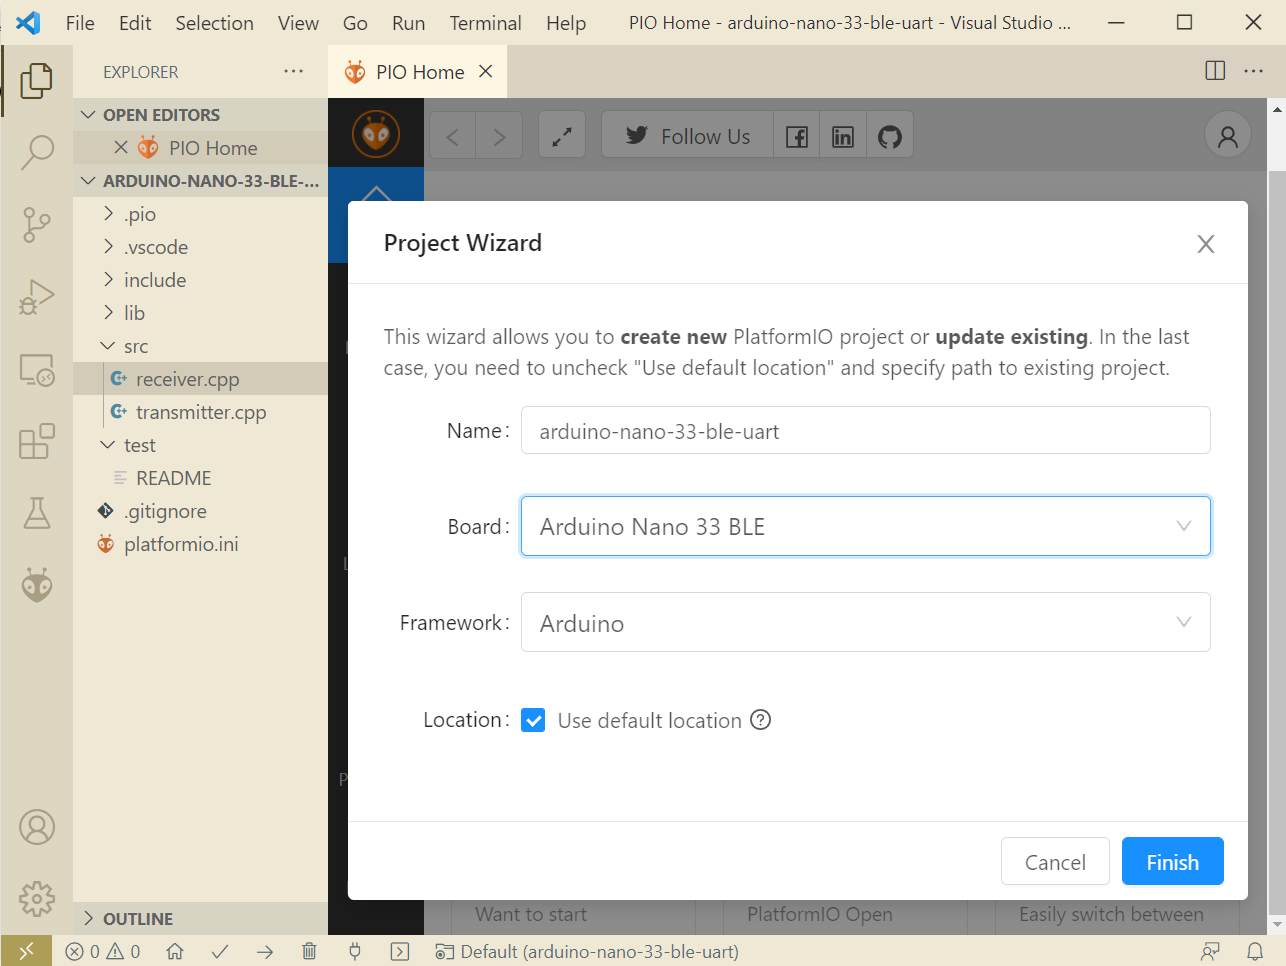Show help for default location
Screen dimensions: 1286x966
pyautogui.click(x=761, y=720)
